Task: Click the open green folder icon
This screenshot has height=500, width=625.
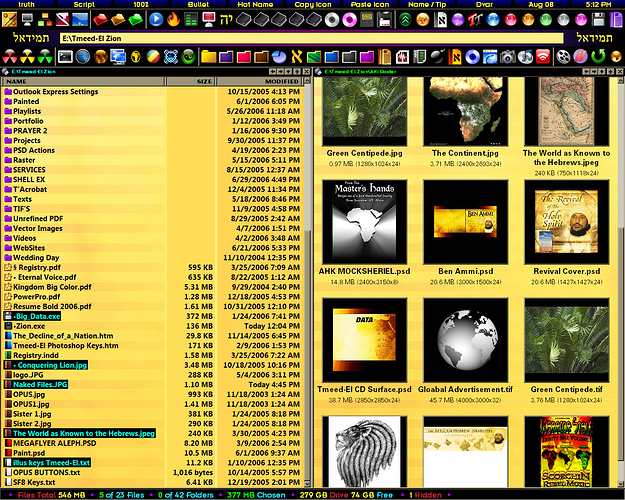Action: 136,19
